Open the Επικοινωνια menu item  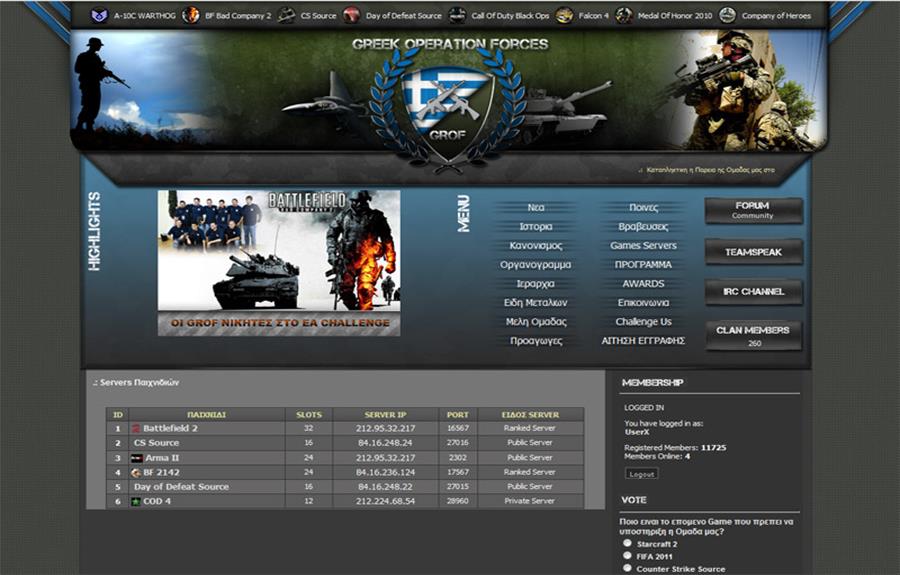point(643,302)
